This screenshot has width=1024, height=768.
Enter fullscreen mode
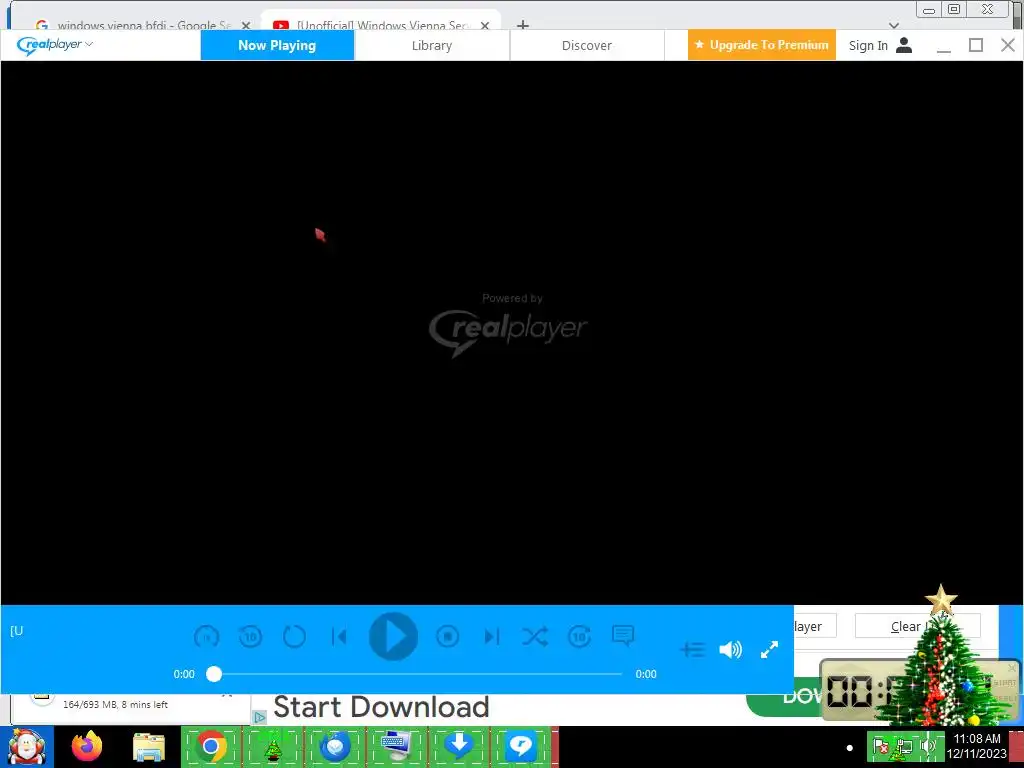[769, 649]
